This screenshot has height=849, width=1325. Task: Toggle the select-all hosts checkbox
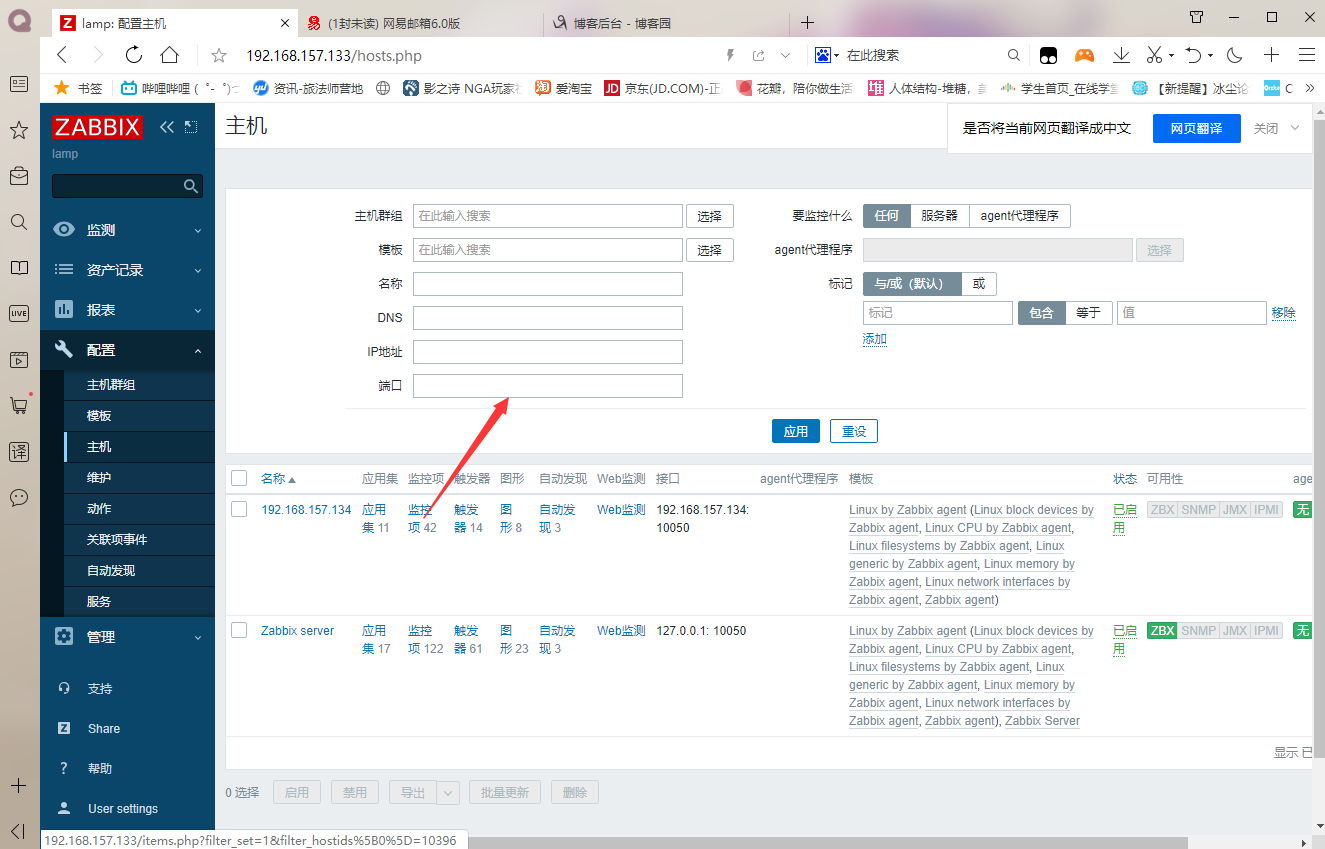point(239,478)
